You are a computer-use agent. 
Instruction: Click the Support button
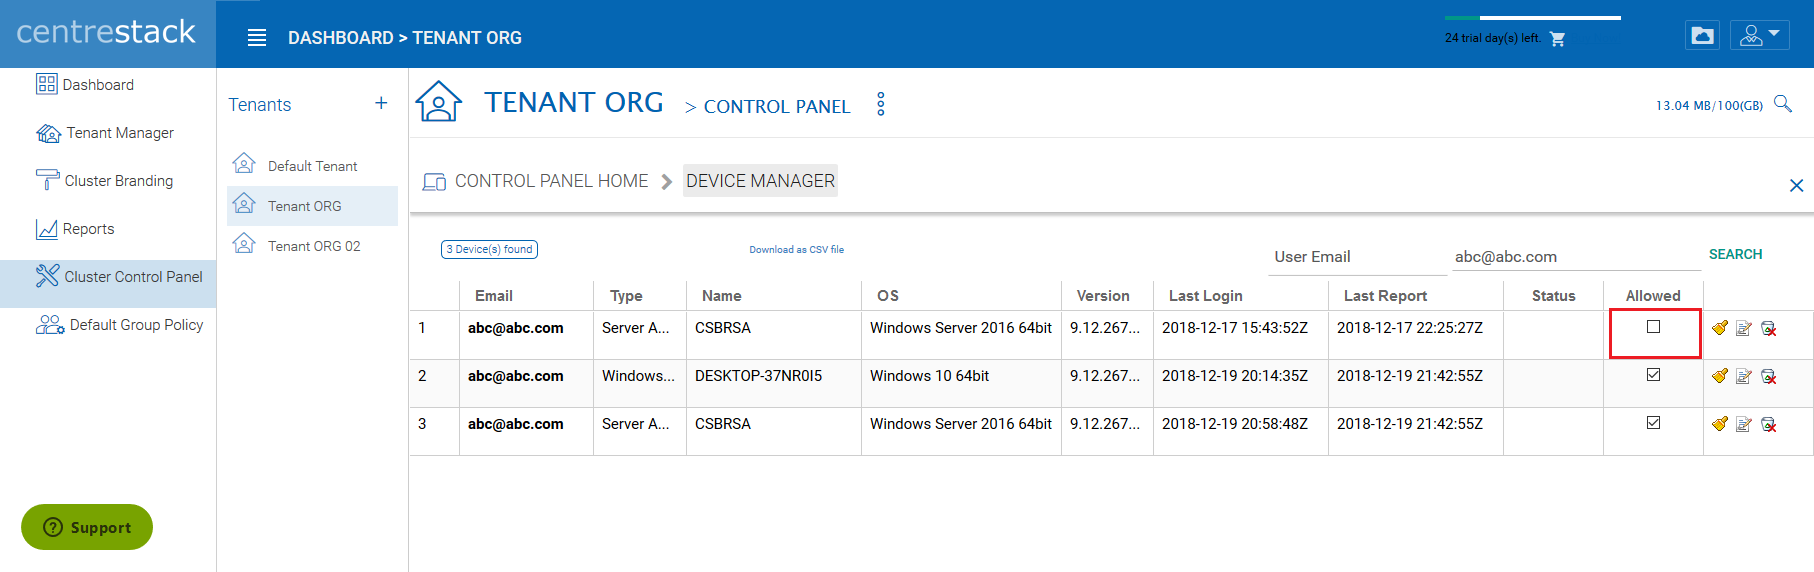pyautogui.click(x=87, y=527)
